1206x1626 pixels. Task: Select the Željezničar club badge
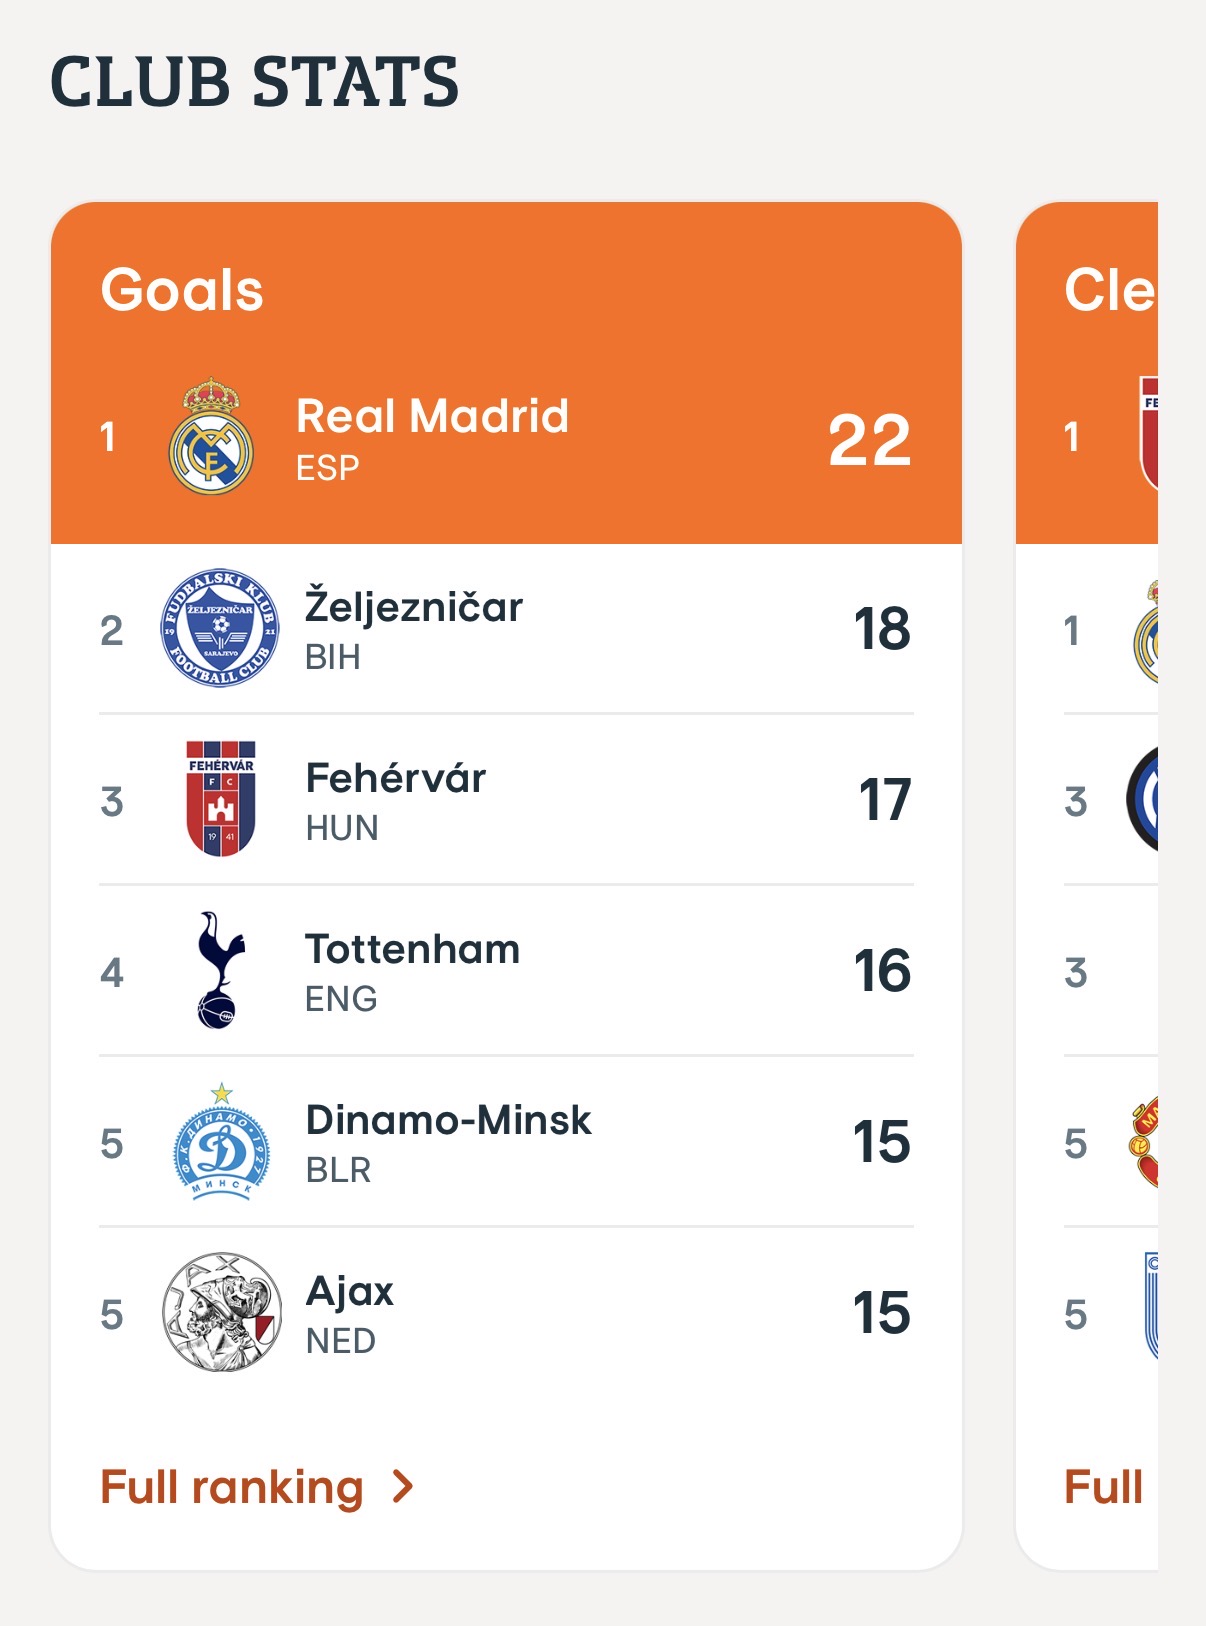pyautogui.click(x=220, y=628)
